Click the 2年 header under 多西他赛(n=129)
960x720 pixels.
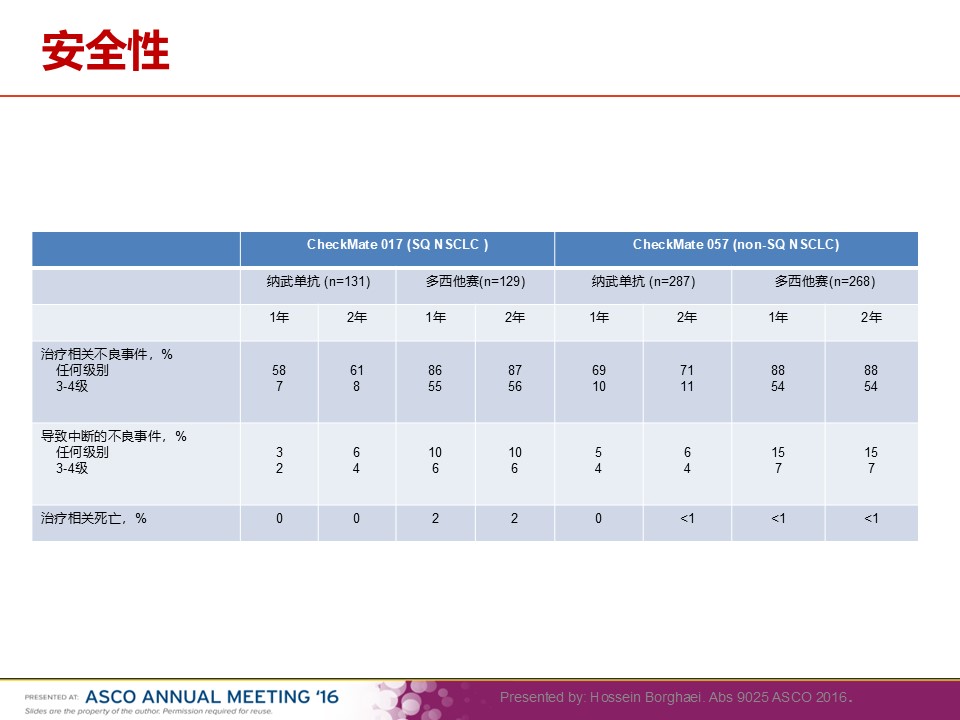point(514,317)
